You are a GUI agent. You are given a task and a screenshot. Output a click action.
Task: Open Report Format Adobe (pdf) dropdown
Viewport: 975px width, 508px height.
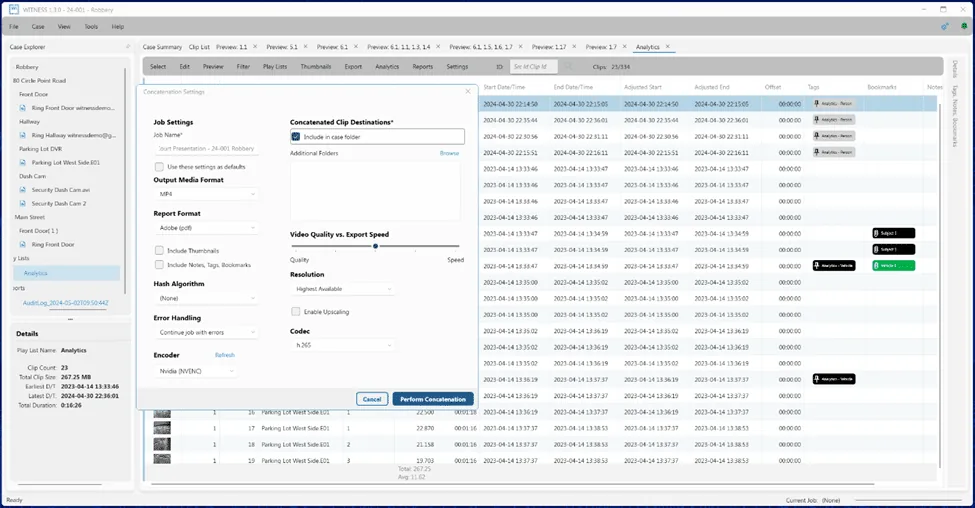[x=206, y=228]
